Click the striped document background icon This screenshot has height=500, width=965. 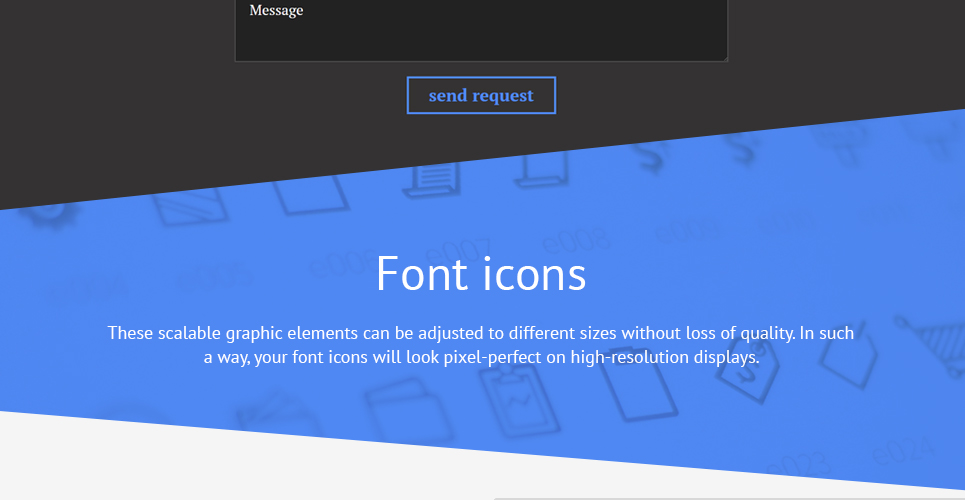(x=189, y=205)
